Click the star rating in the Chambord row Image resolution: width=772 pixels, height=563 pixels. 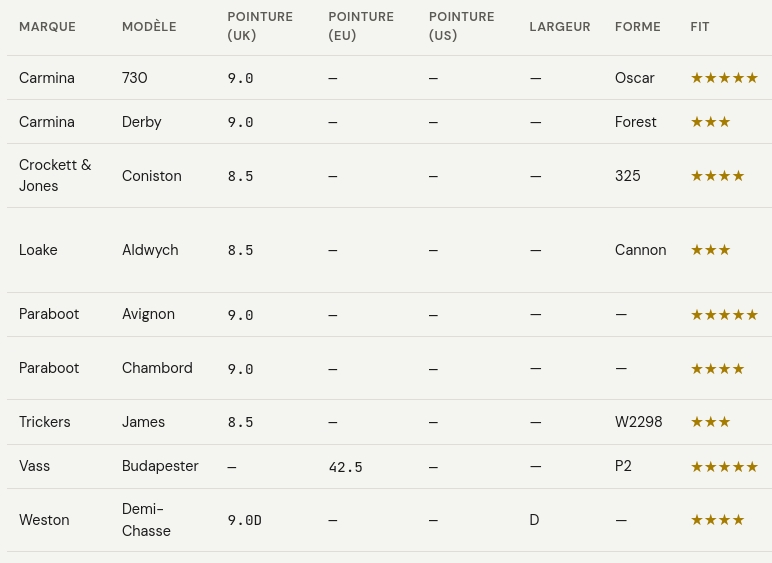pos(717,369)
